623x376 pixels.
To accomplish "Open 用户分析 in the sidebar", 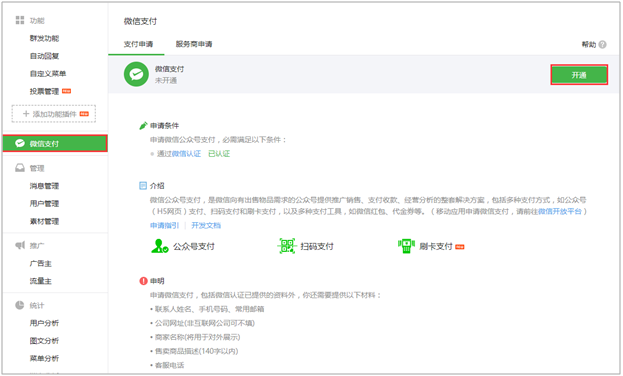I will [x=44, y=323].
